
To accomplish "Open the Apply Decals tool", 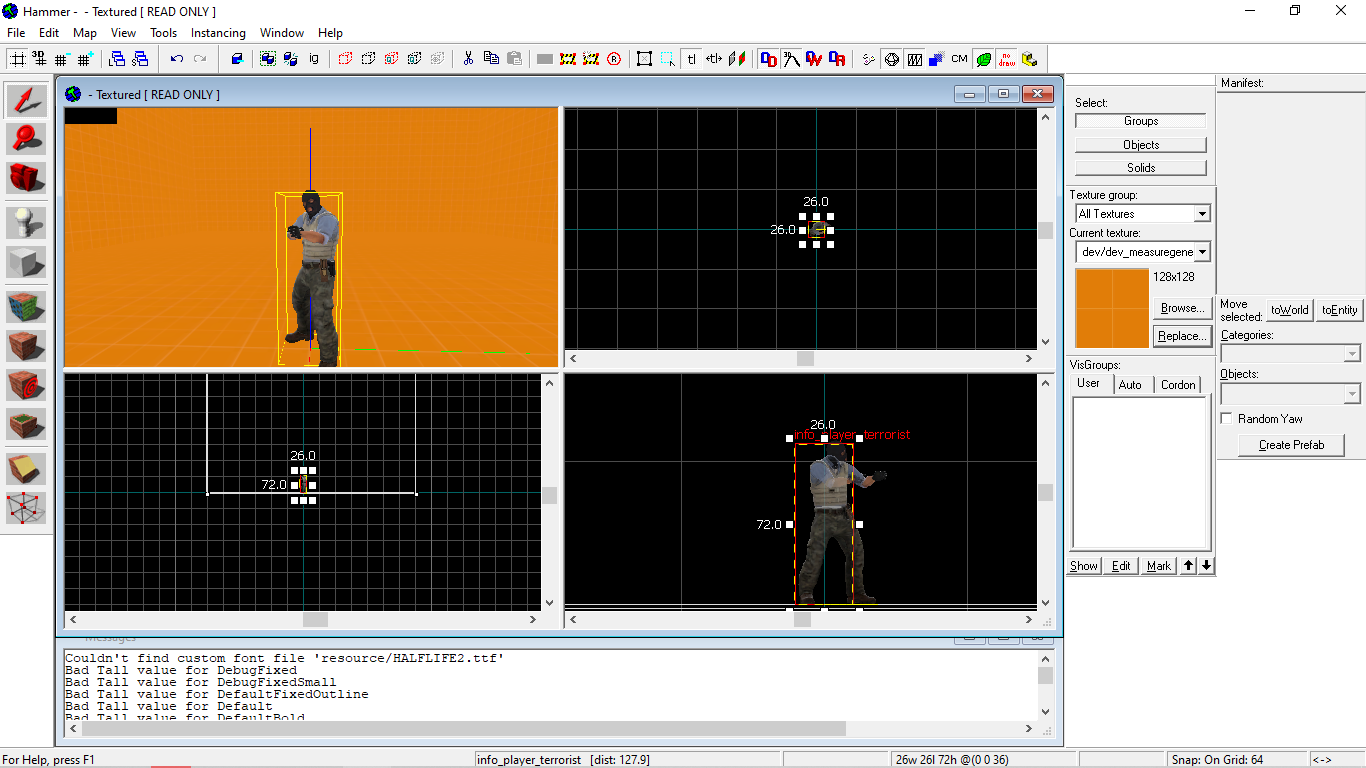I will (x=27, y=385).
